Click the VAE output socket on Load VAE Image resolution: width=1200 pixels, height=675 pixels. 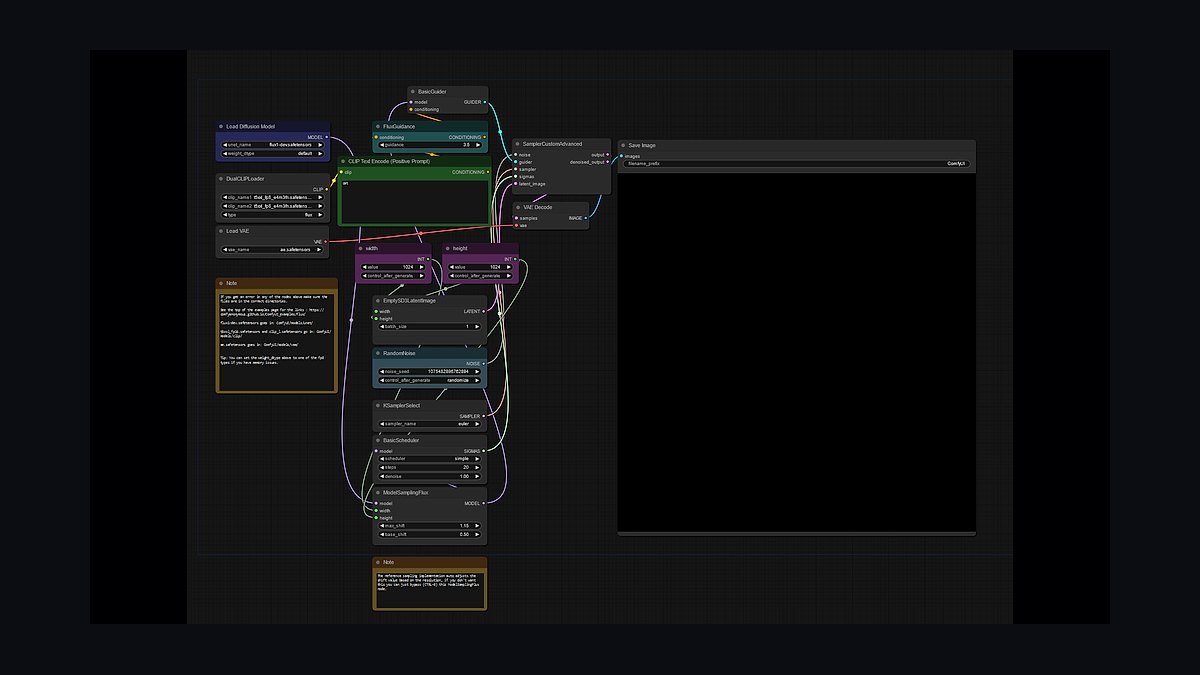(326, 241)
